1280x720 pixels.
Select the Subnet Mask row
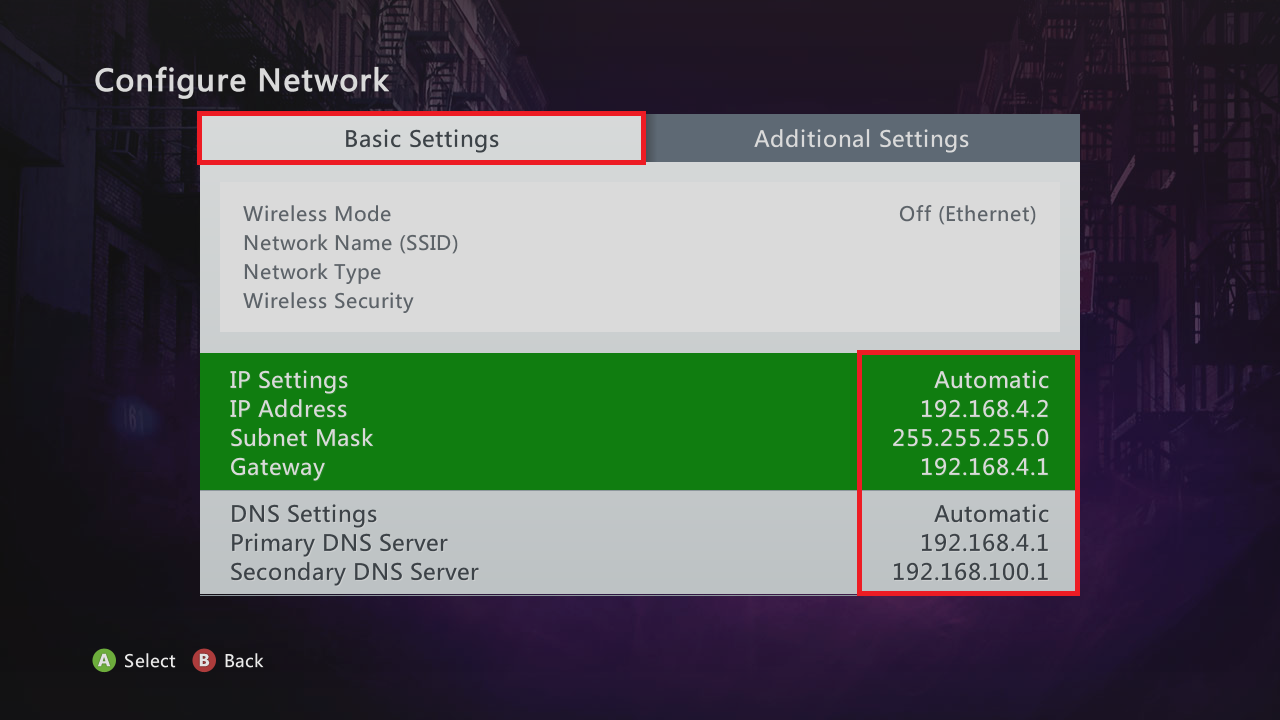coord(301,438)
